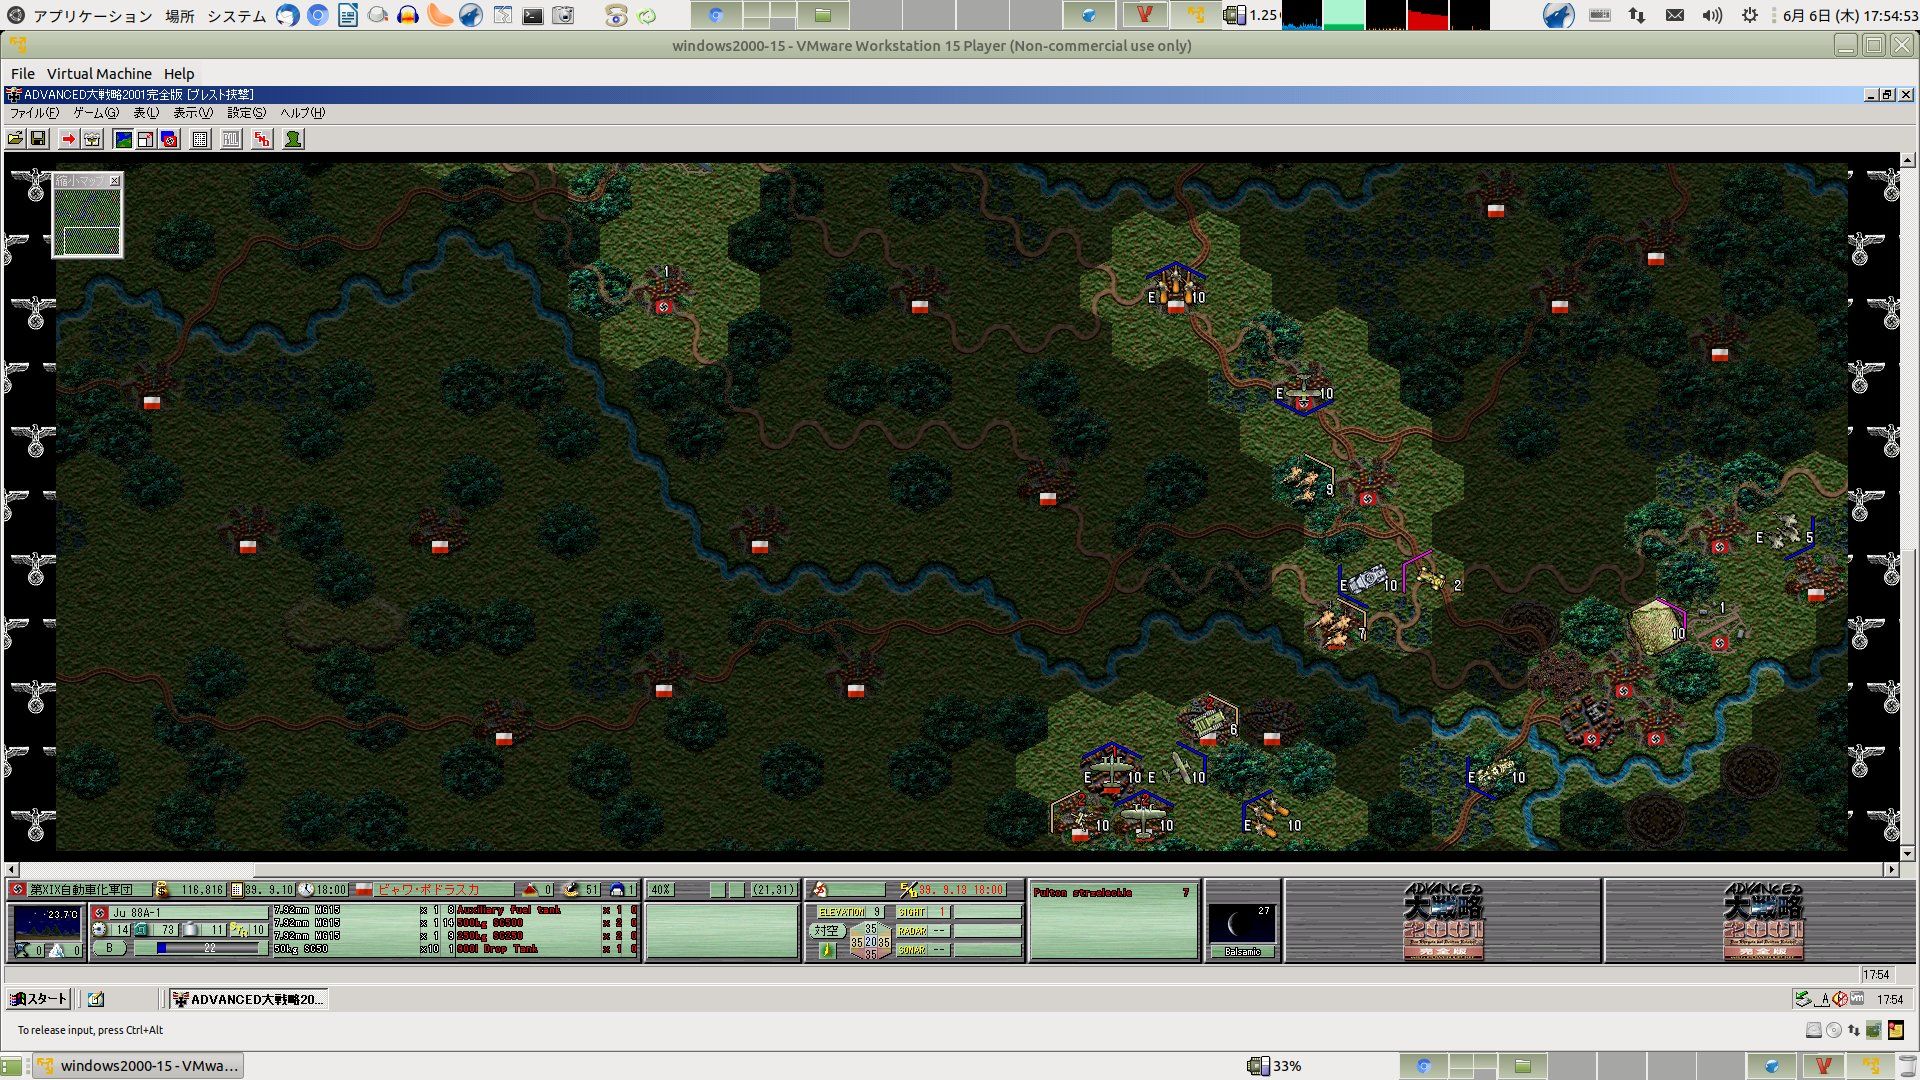Launch Chromium from the top panel
This screenshot has width=1920, height=1080.
(317, 15)
